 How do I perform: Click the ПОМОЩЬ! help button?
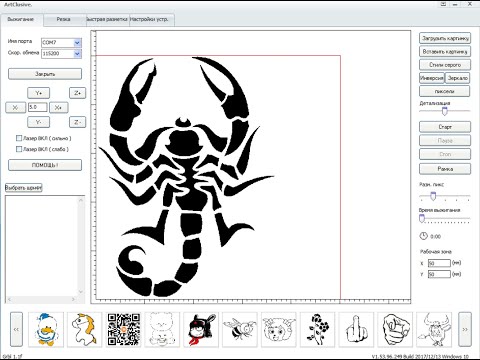point(45,165)
